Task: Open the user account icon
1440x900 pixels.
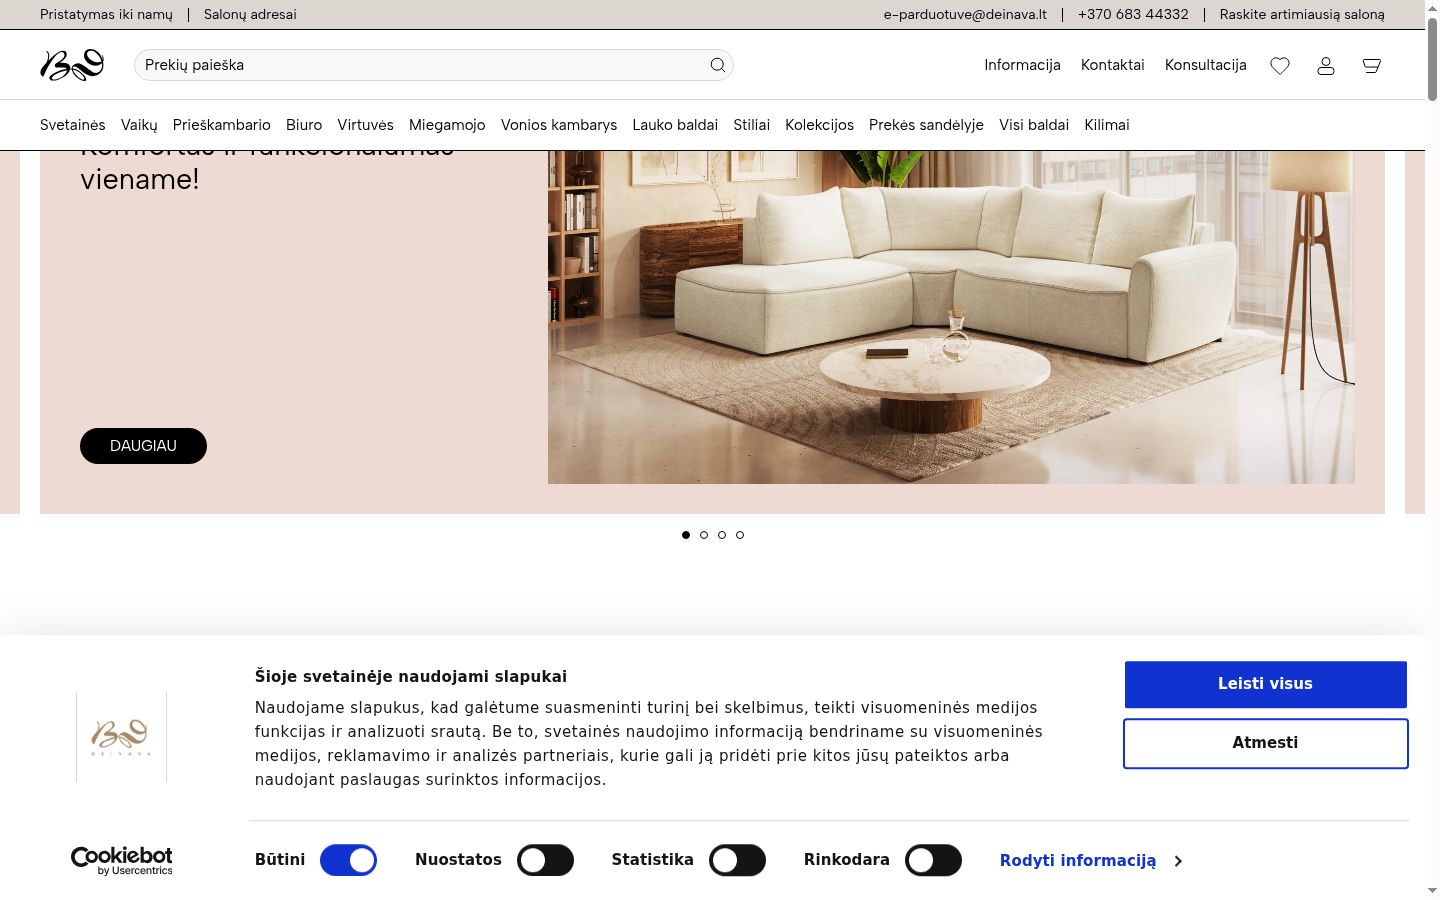Action: pyautogui.click(x=1326, y=65)
